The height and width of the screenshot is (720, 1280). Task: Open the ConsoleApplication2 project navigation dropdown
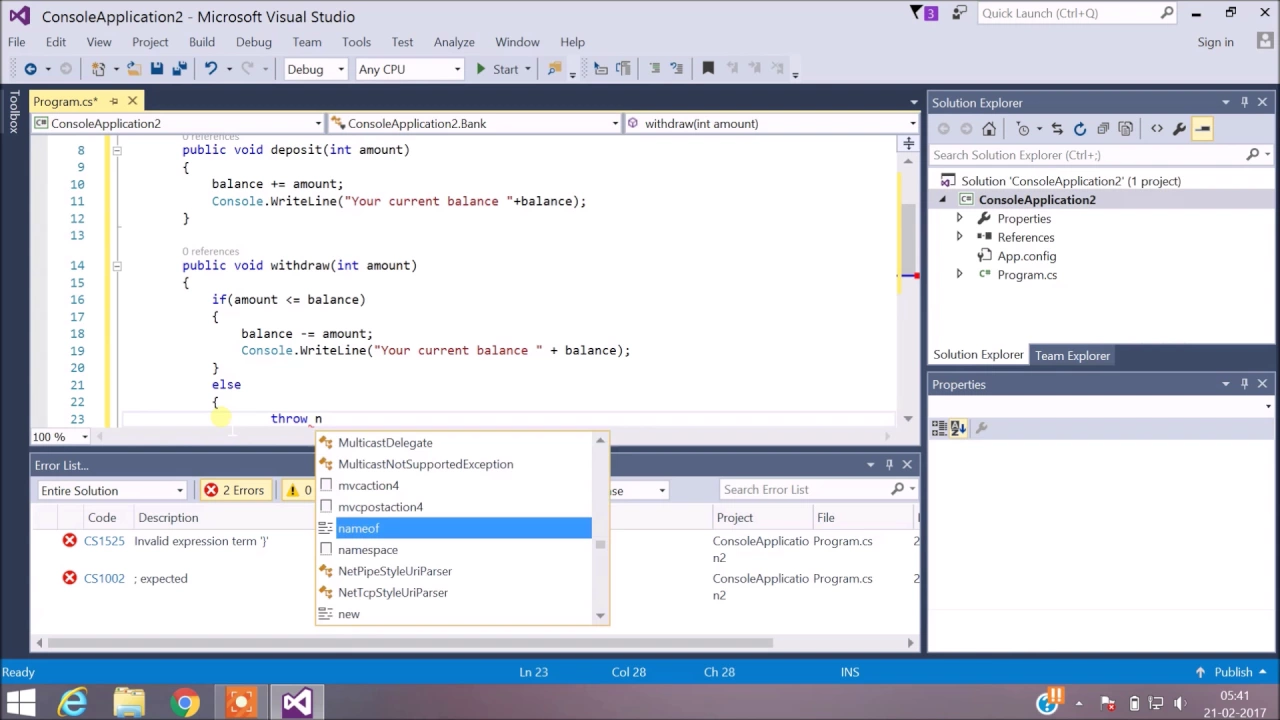(x=177, y=123)
